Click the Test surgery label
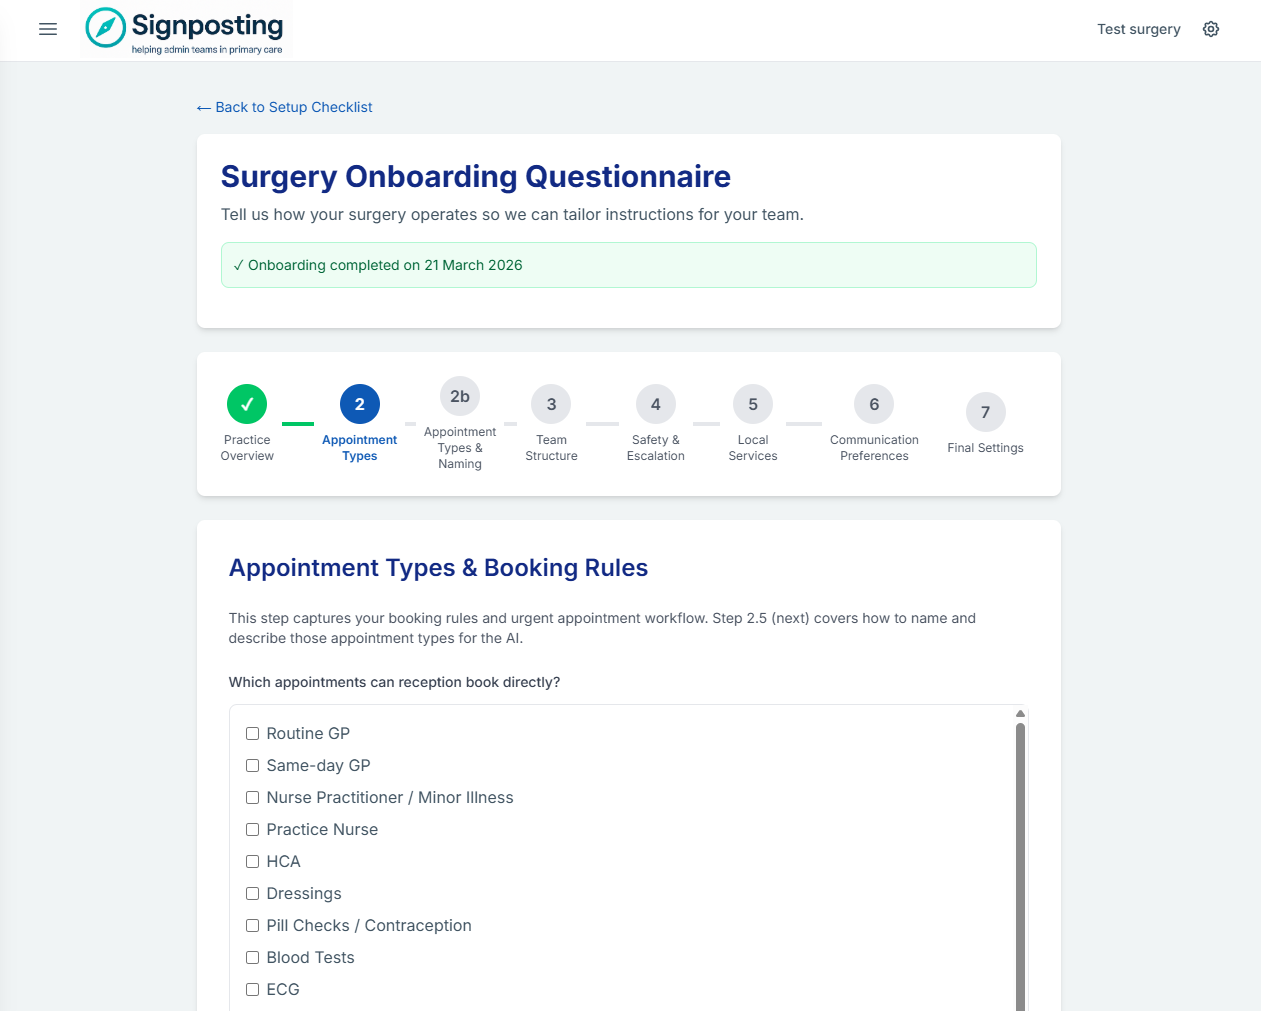Screen dimensions: 1261x1011 (1138, 29)
